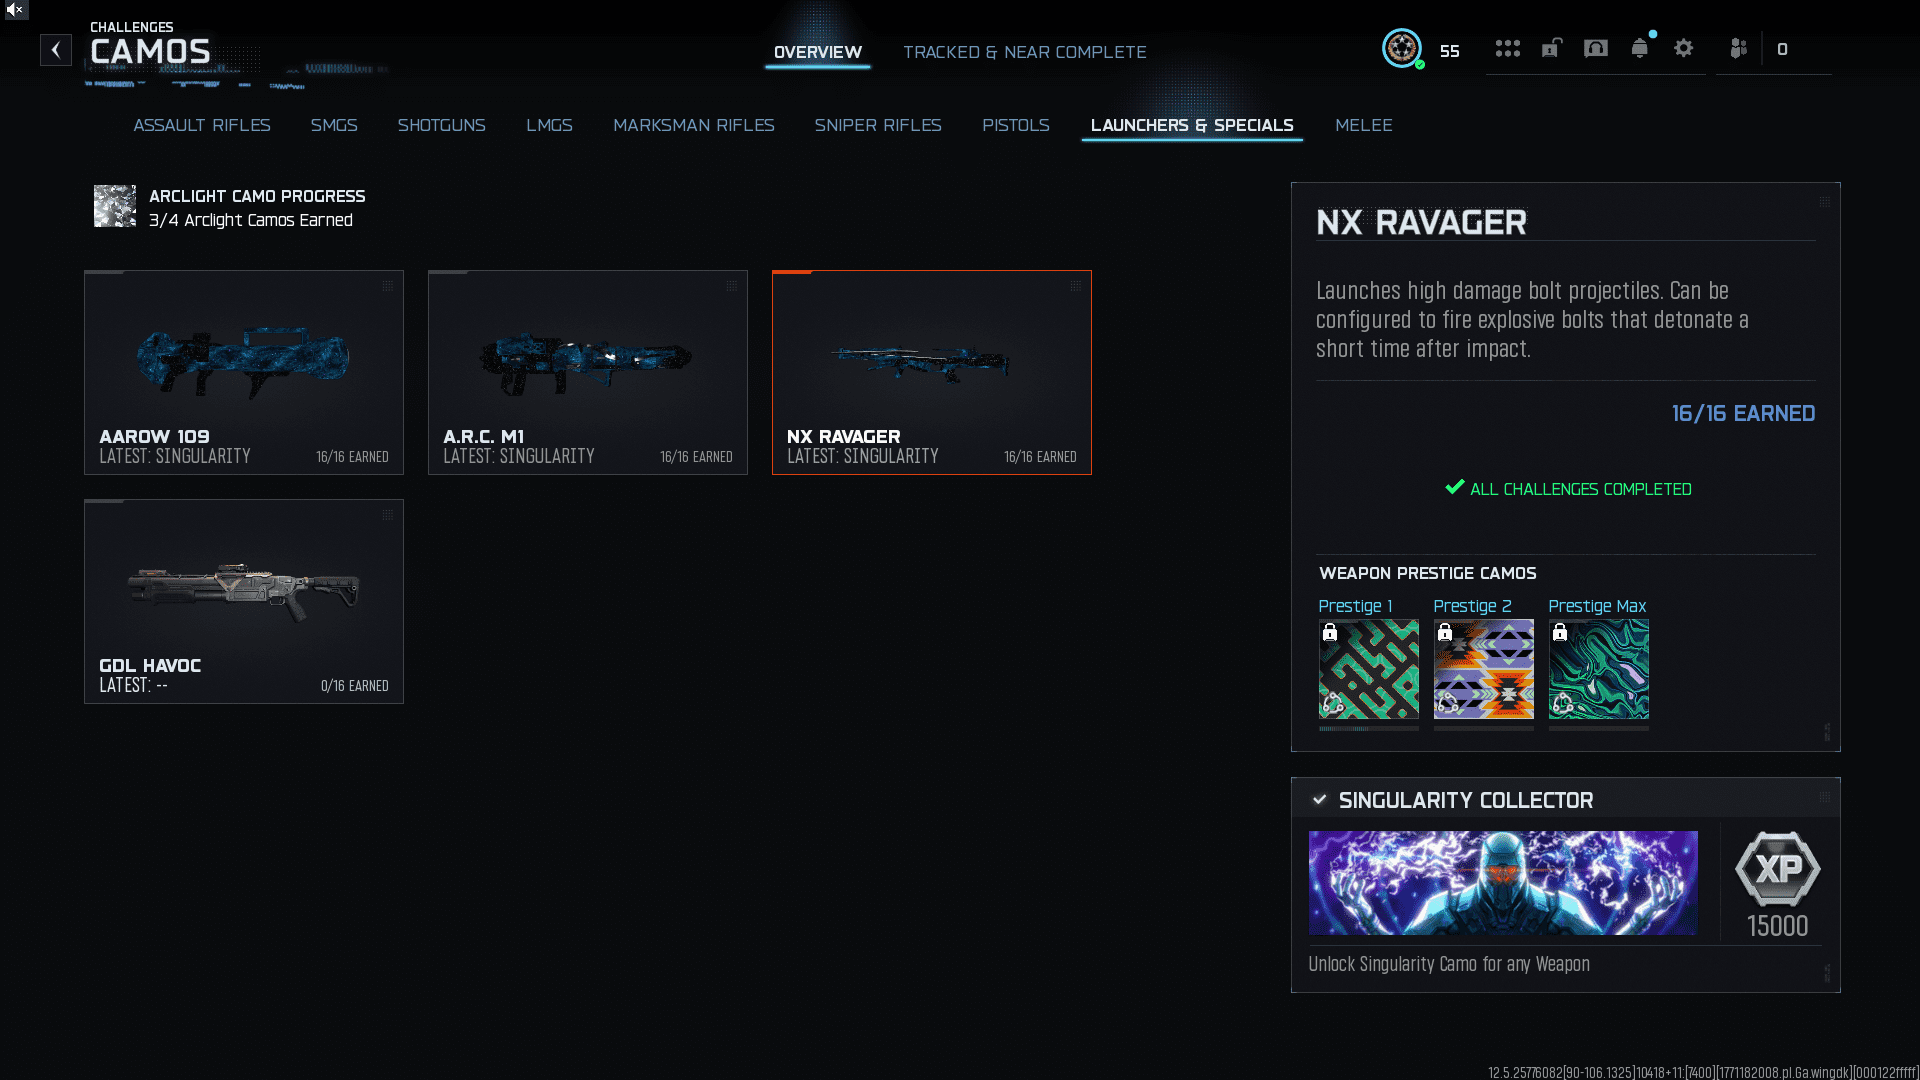Open the grid menu icon
Image resolution: width=1920 pixels, height=1080 pixels.
point(1507,48)
